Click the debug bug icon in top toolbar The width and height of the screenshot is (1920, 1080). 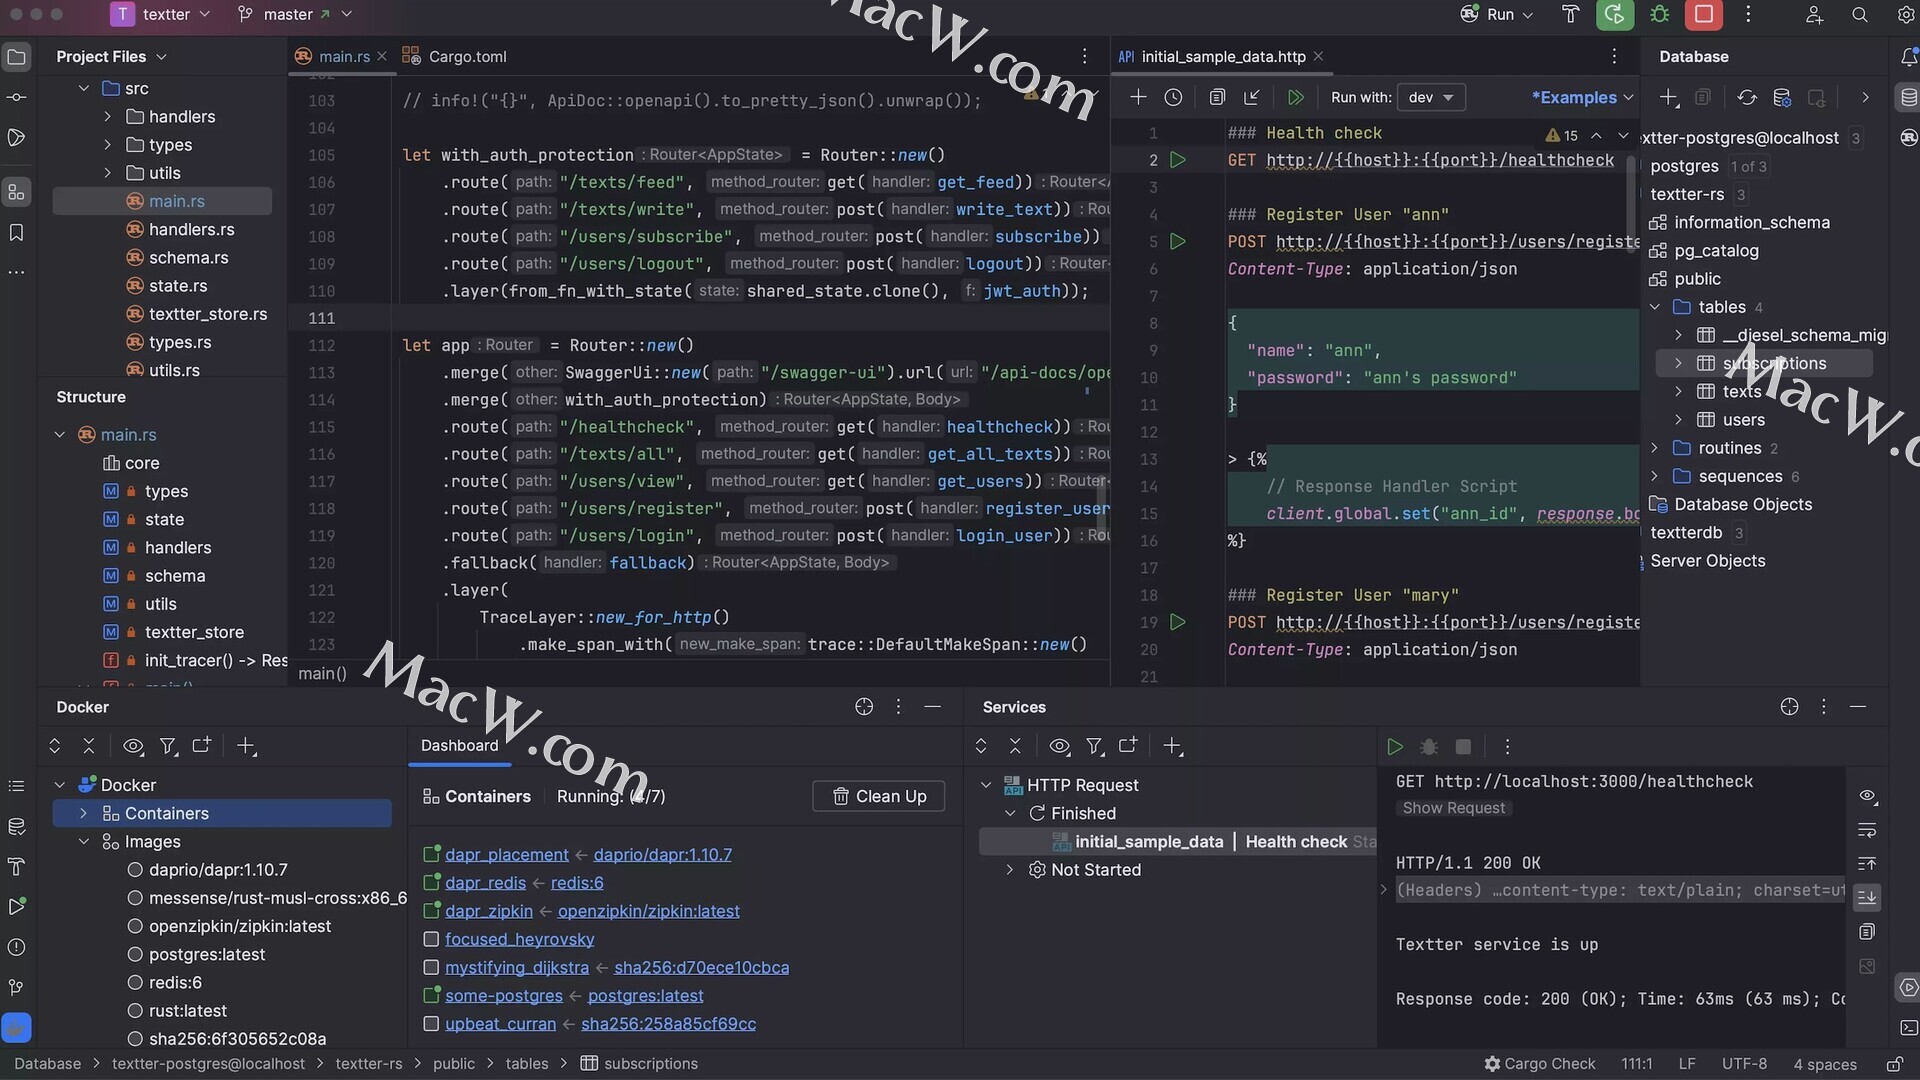[x=1660, y=14]
